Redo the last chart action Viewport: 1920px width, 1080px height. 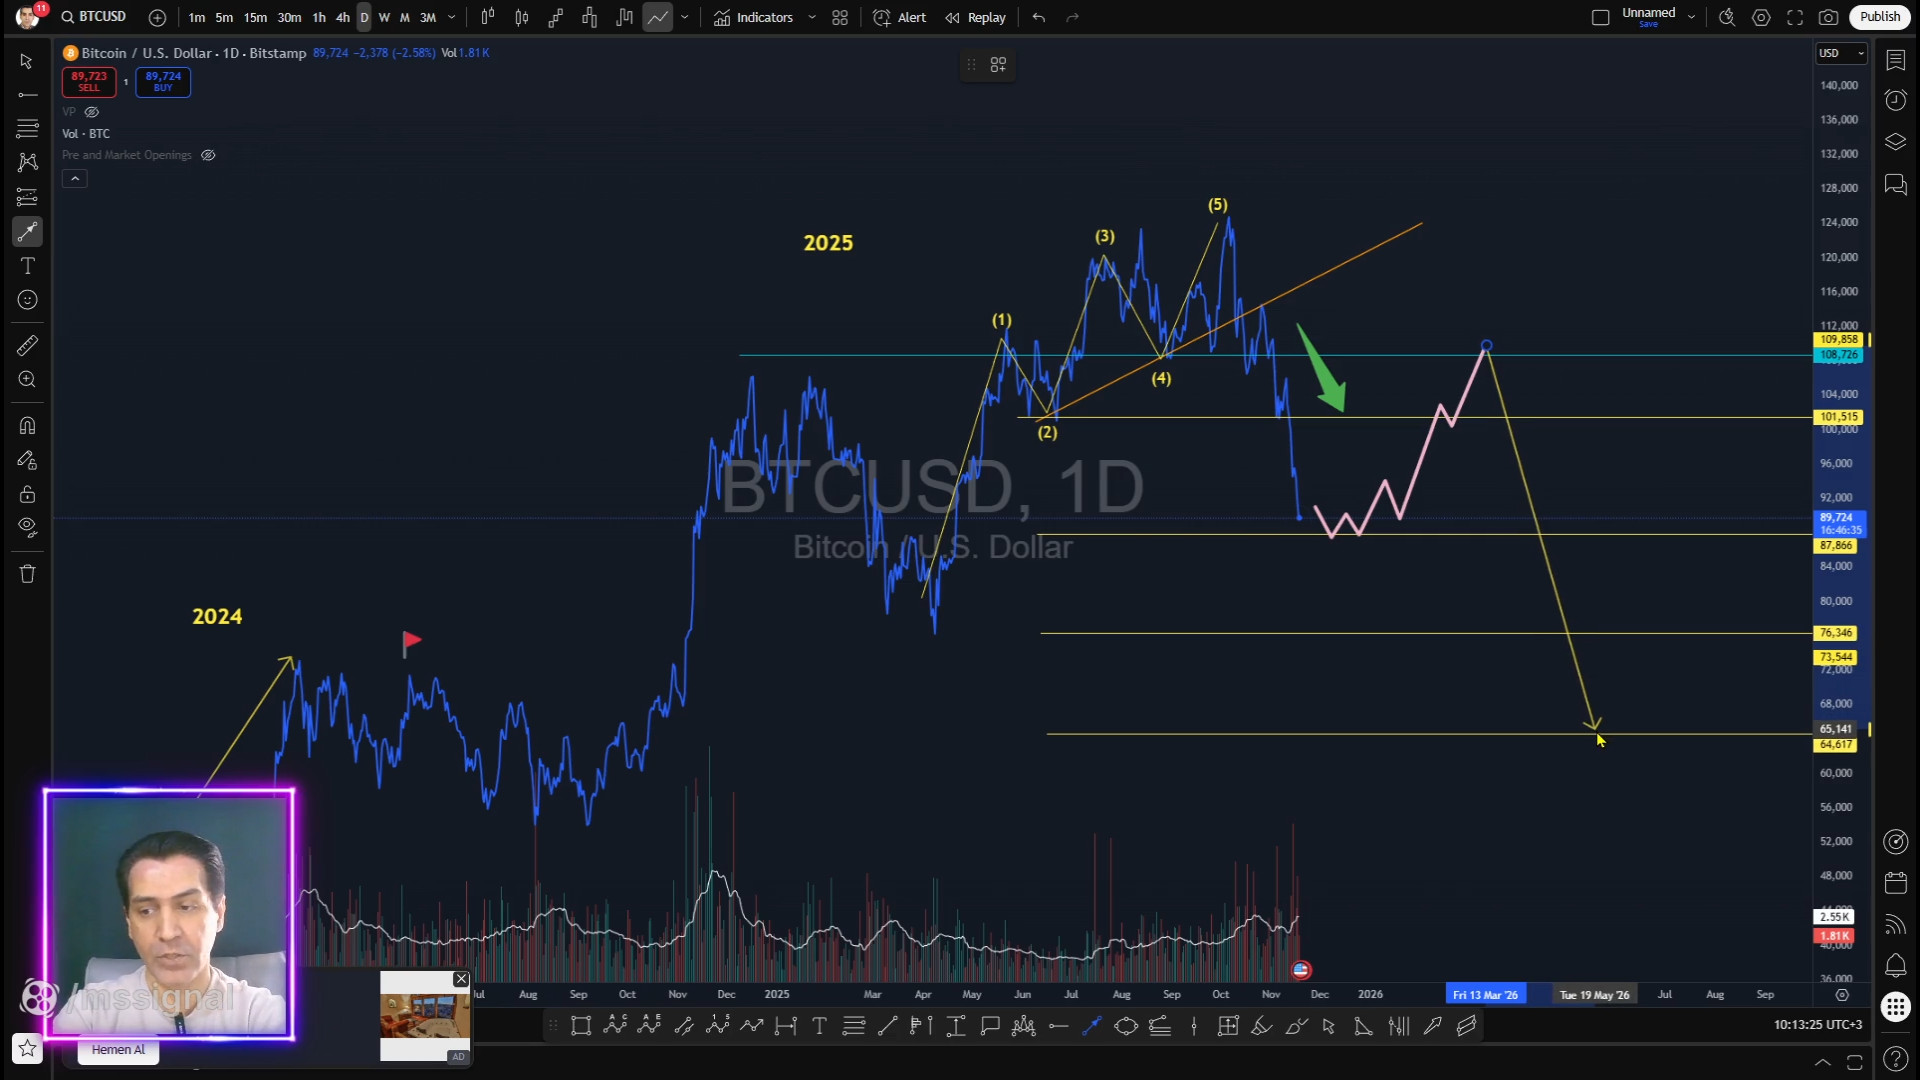(1073, 17)
